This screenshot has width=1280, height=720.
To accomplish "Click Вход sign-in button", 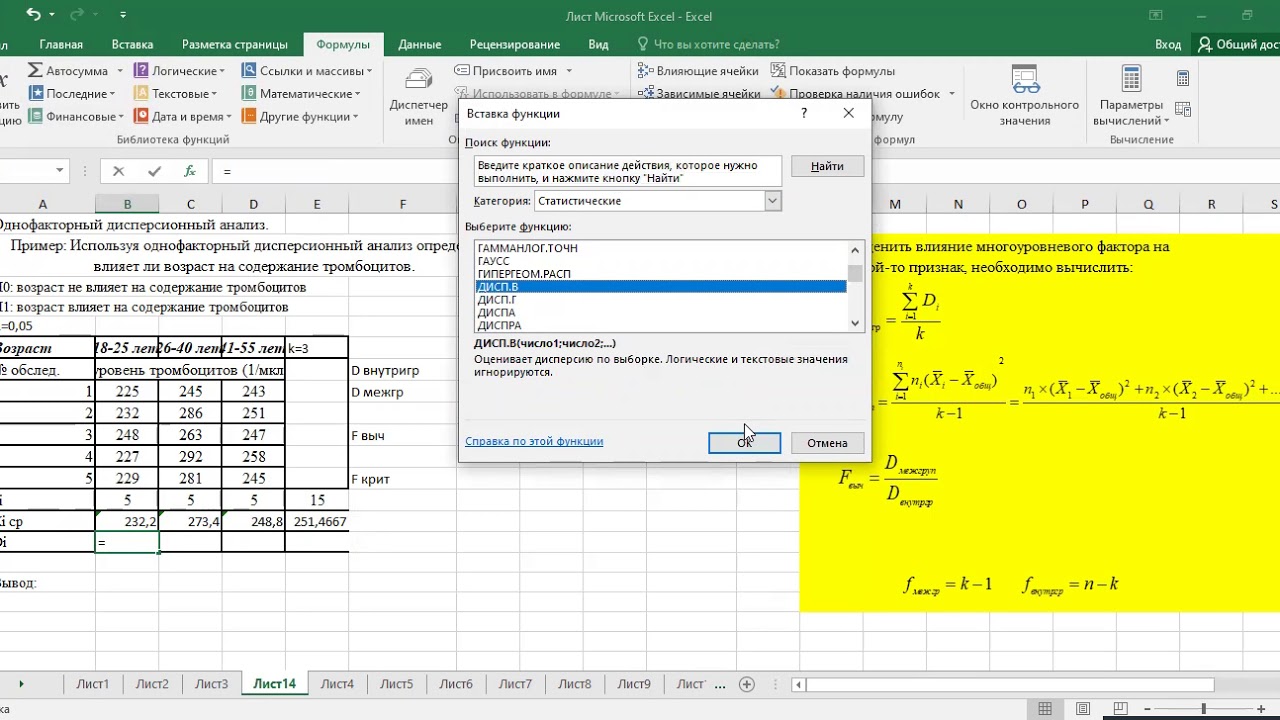I will point(1168,44).
